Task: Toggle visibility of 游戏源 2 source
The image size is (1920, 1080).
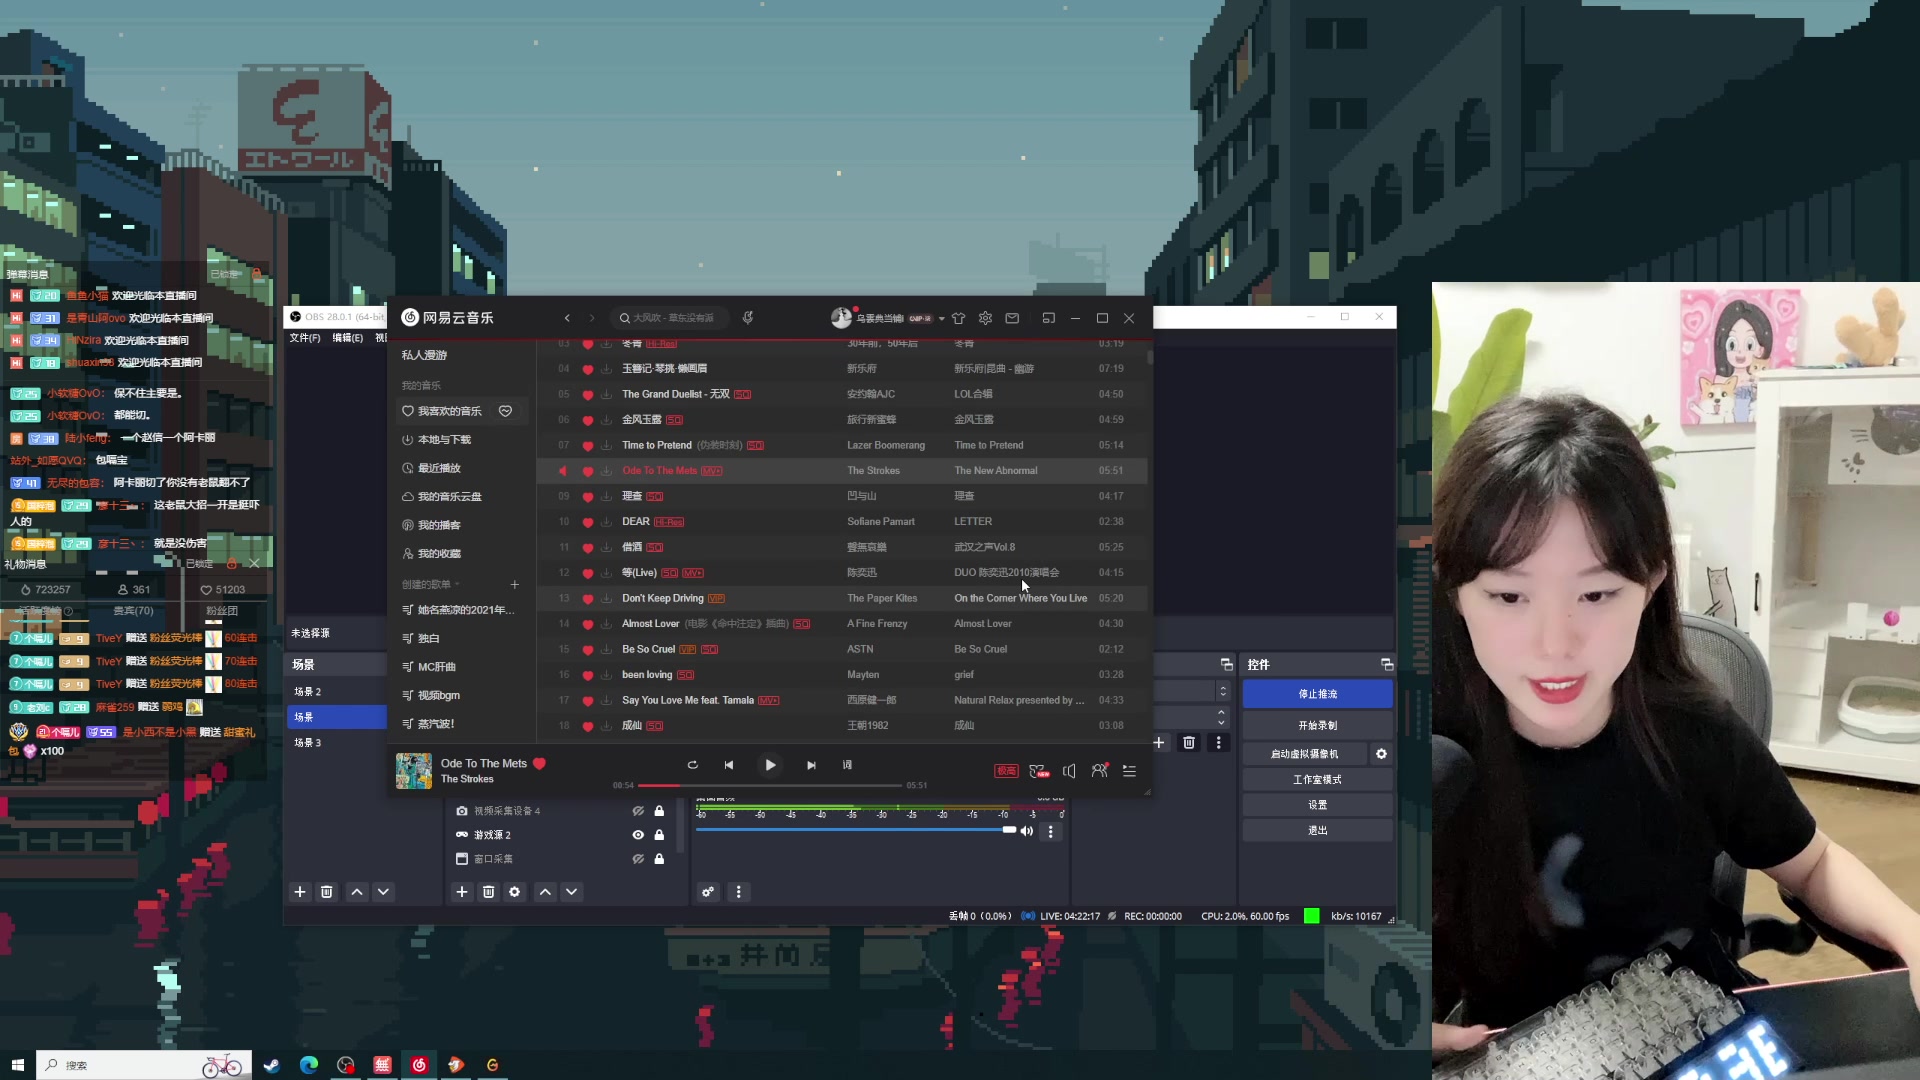Action: click(638, 835)
